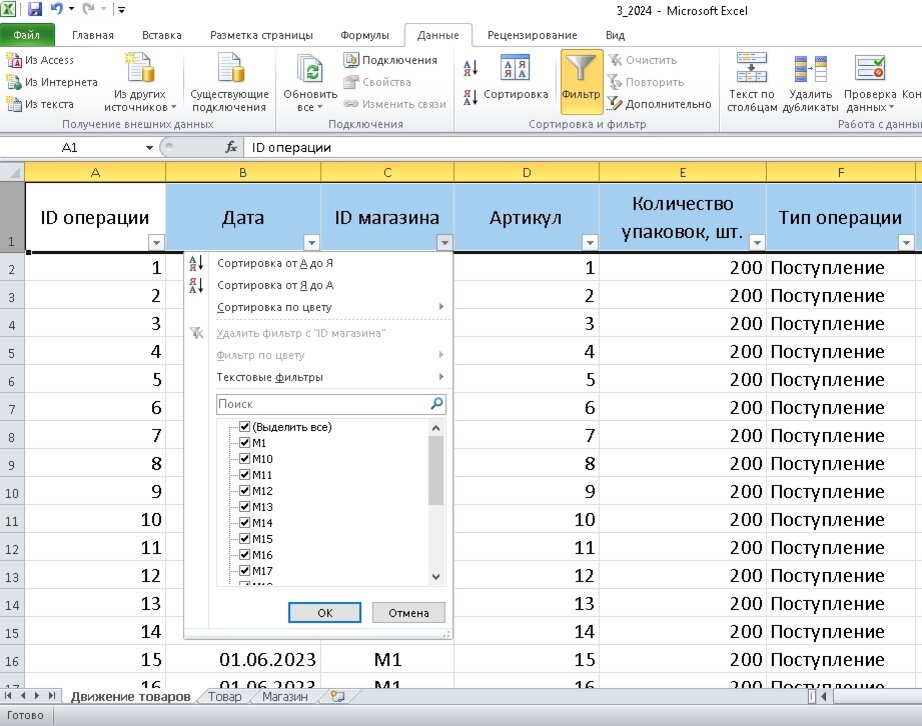The image size is (922, 726).
Task: Uncheck M13 in filter list
Action: click(245, 507)
